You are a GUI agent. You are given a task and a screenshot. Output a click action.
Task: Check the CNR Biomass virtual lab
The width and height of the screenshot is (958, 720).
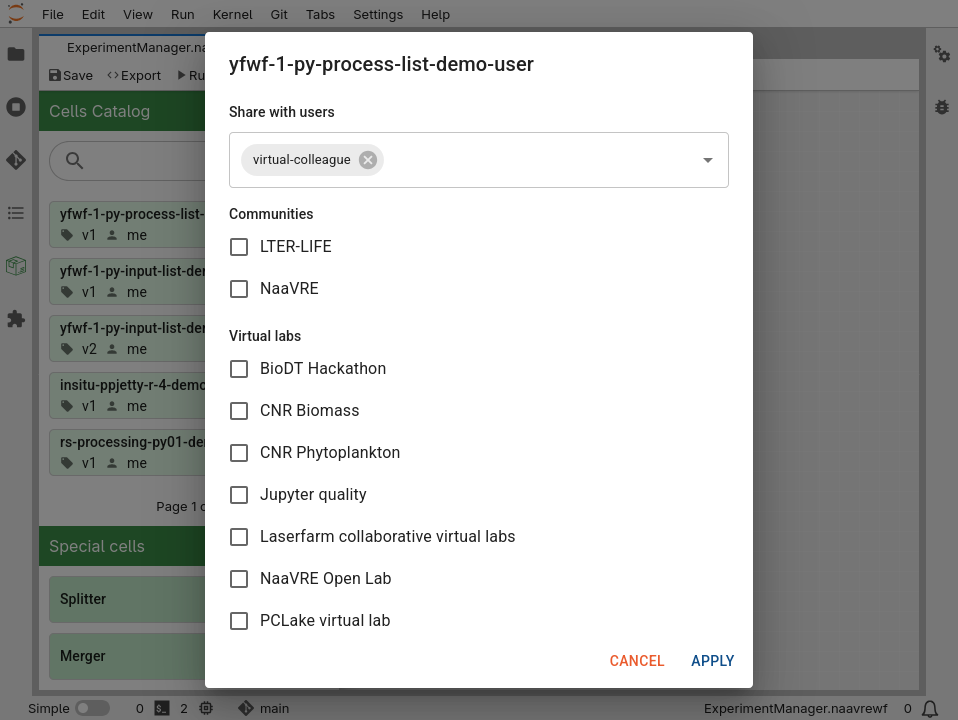pyautogui.click(x=239, y=410)
